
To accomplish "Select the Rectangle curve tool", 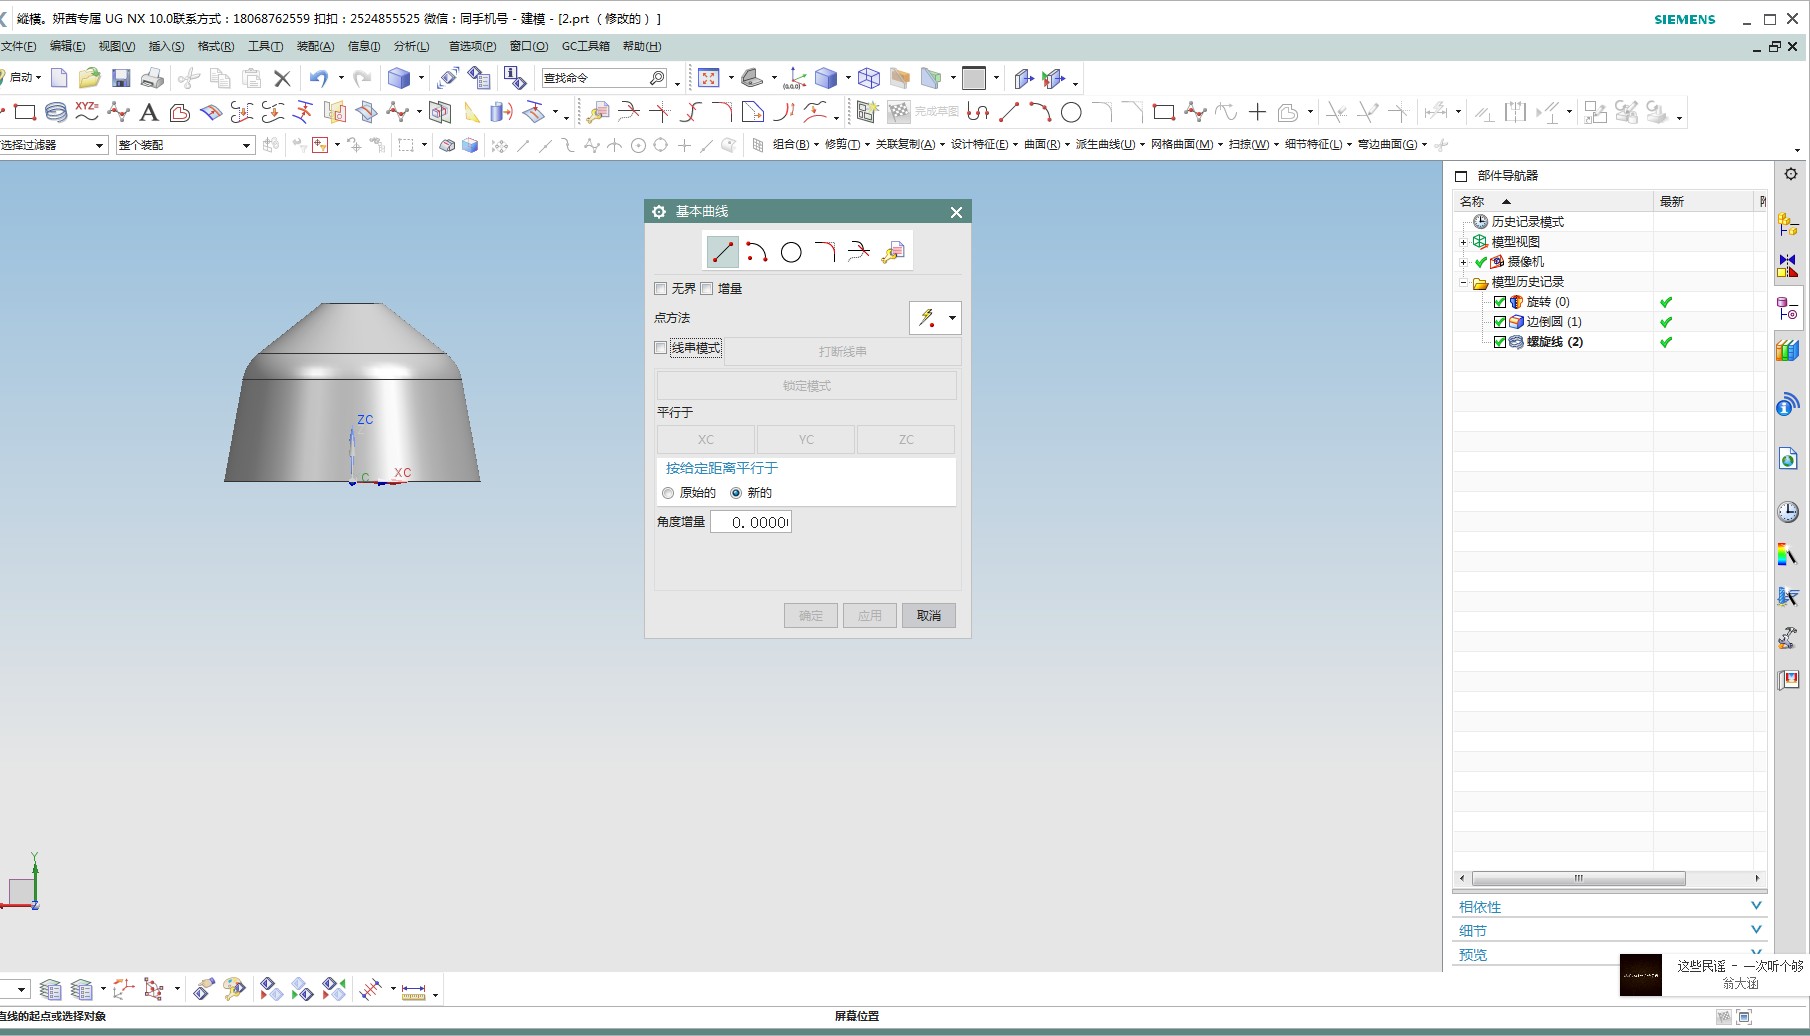I will [x=25, y=112].
